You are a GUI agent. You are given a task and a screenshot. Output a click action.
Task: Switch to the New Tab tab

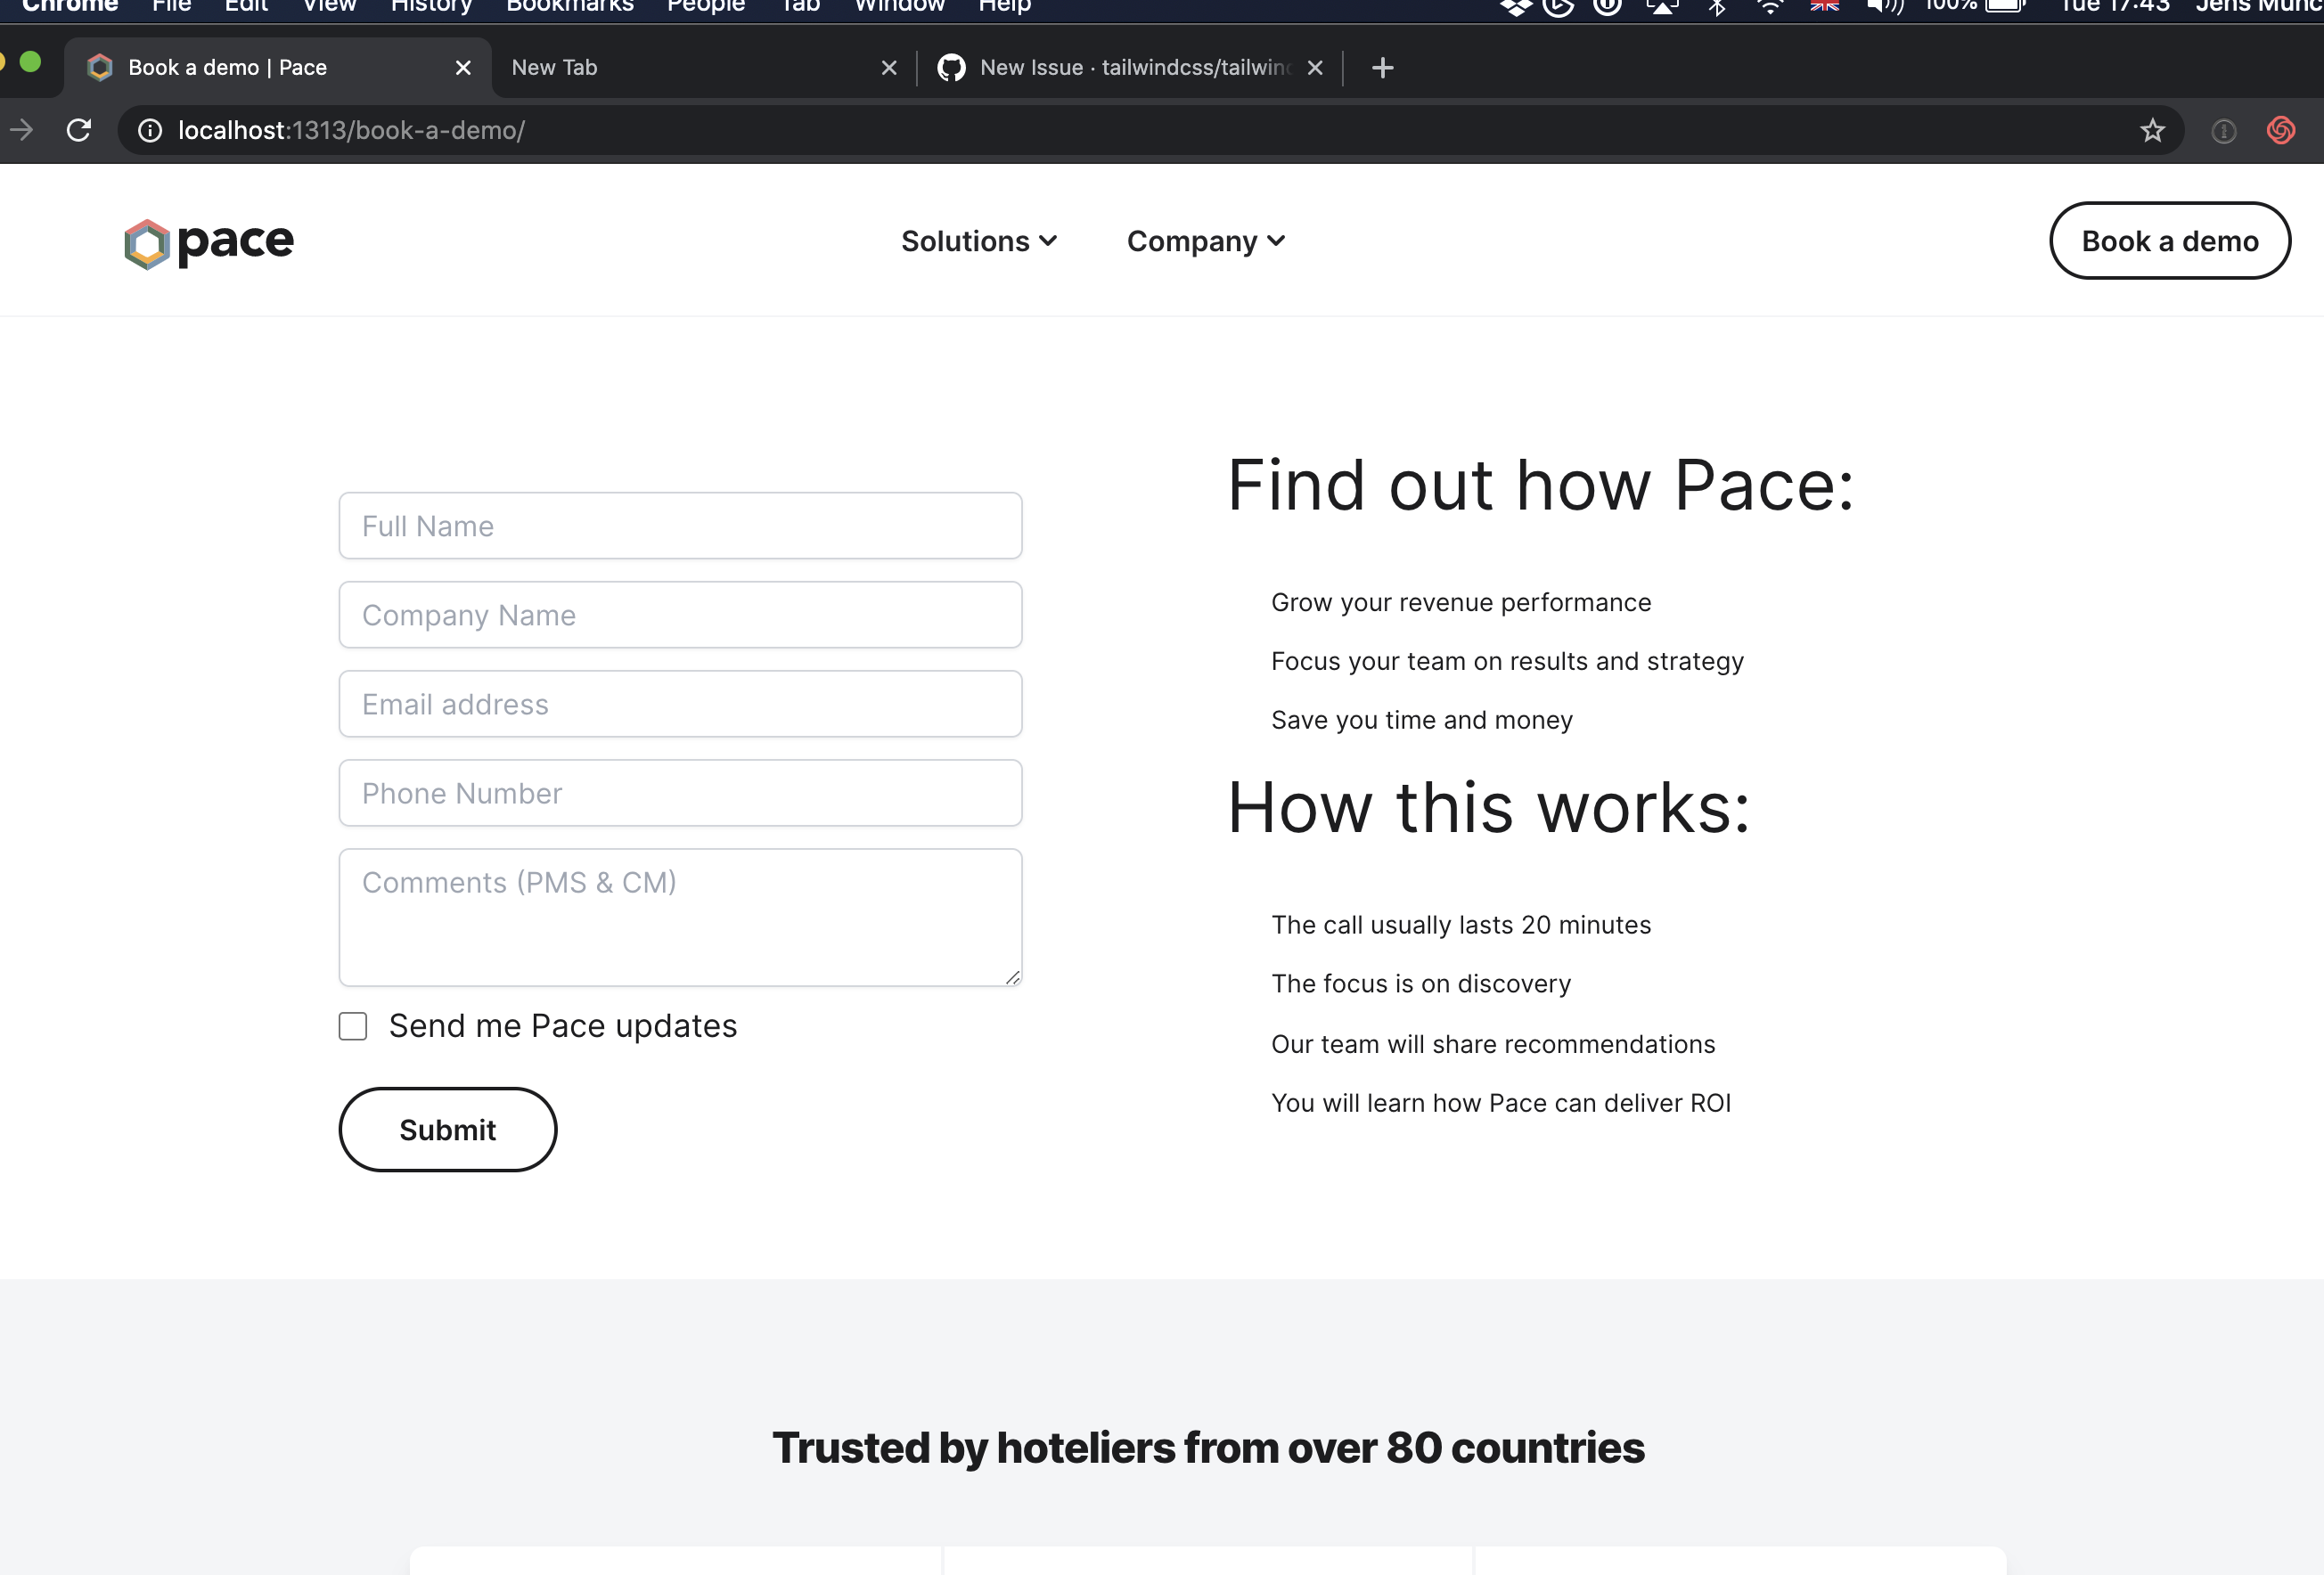click(650, 67)
